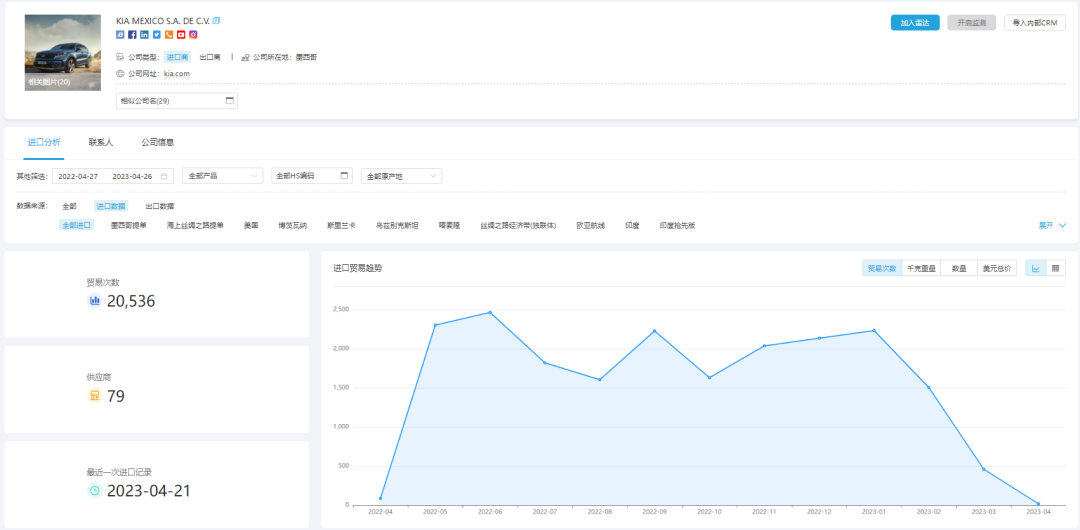Open the YouTube social icon

click(181, 35)
